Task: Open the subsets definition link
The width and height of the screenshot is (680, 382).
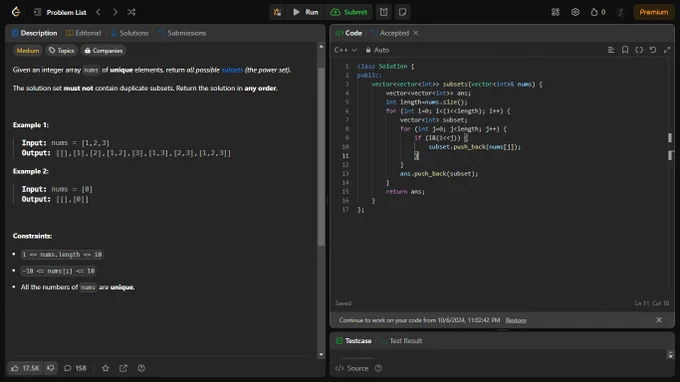Action: 232,70
